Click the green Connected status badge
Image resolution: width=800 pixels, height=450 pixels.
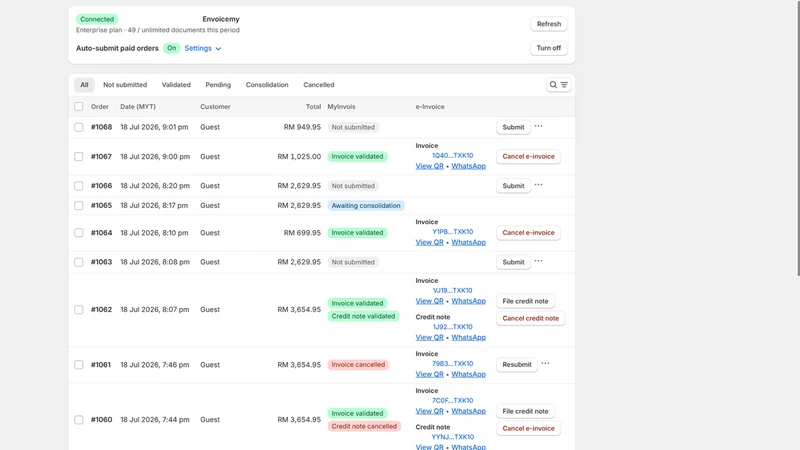pyautogui.click(x=97, y=19)
